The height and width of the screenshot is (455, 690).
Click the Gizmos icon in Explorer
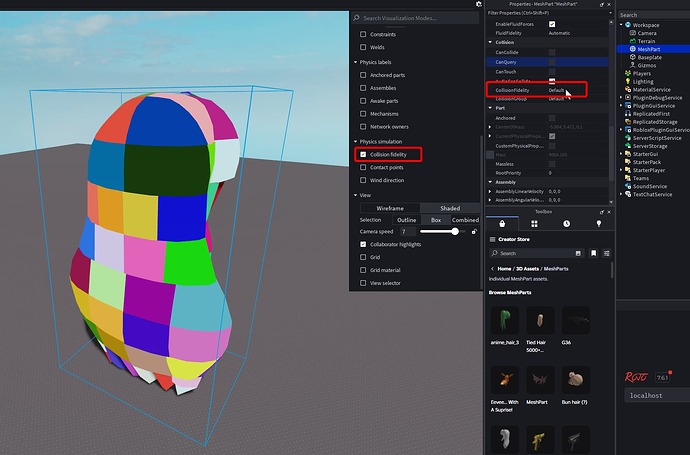pos(633,65)
